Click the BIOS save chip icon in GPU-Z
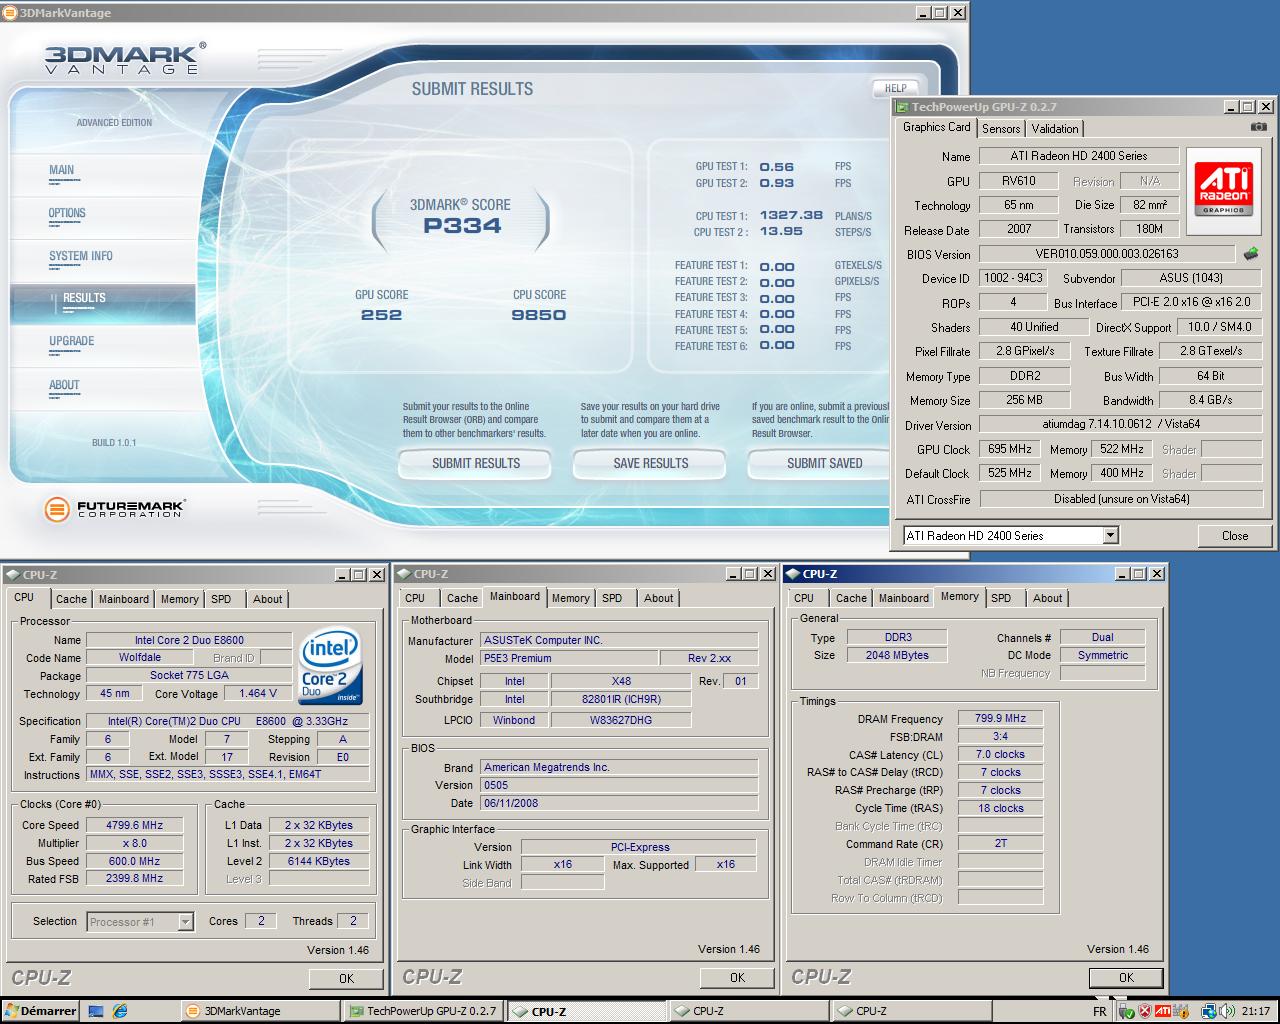 click(1250, 254)
